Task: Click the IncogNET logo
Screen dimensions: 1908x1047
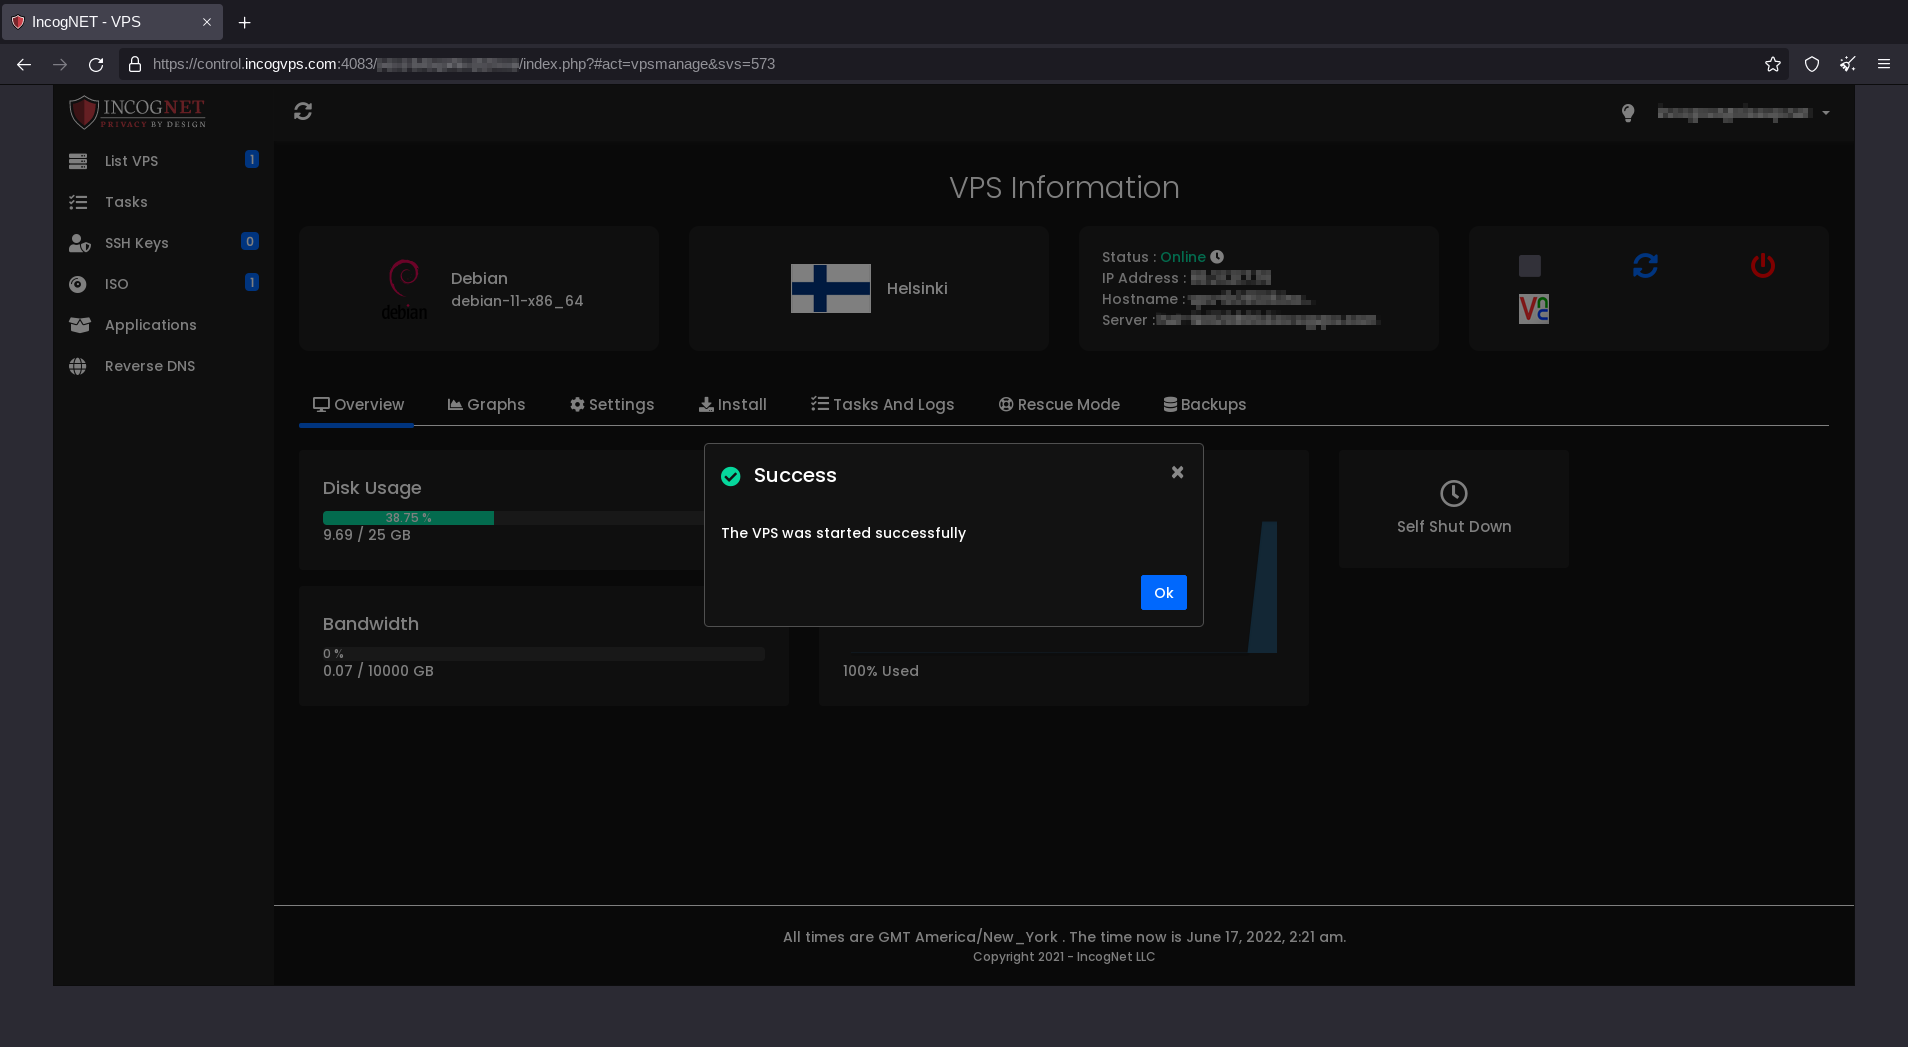Action: point(137,112)
